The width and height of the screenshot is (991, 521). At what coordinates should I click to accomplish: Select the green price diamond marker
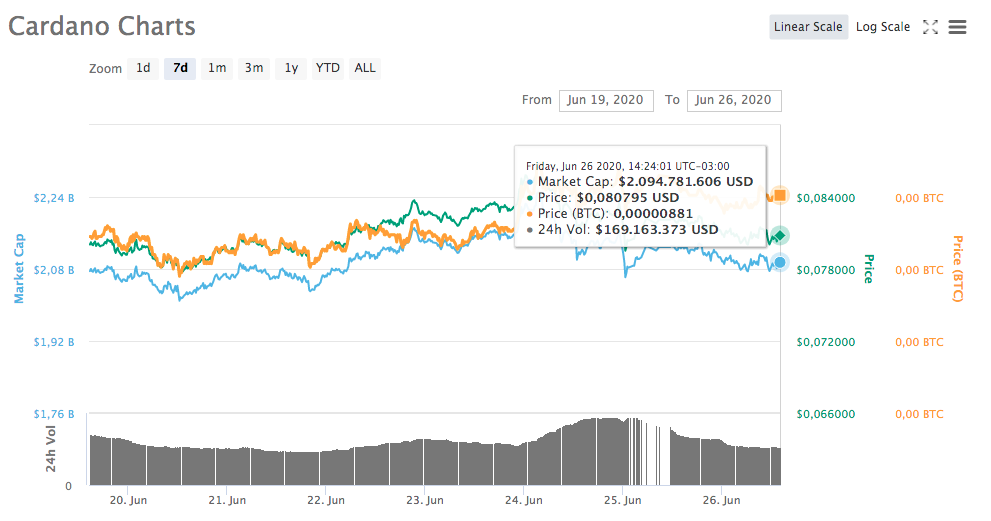[x=780, y=236]
